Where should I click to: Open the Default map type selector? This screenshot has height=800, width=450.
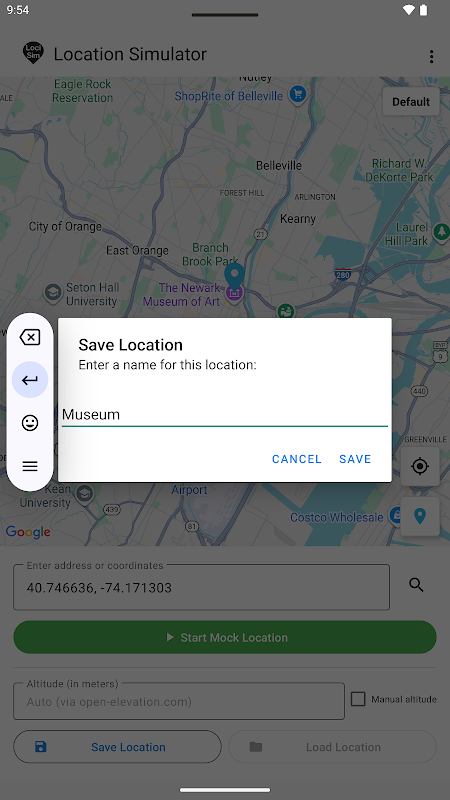[x=411, y=102]
